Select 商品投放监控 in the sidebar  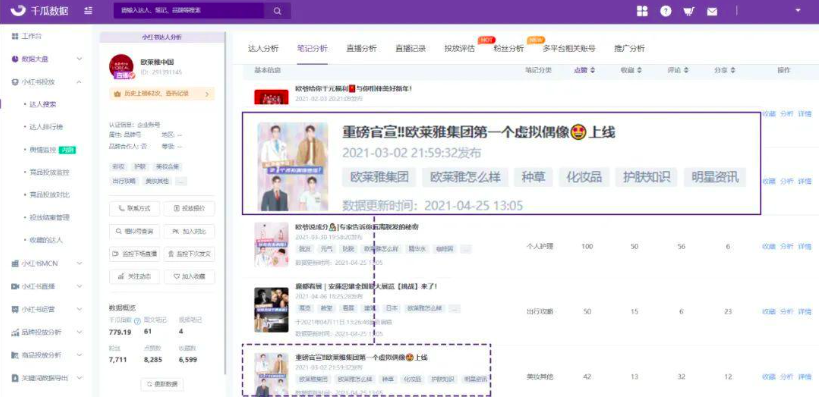[50, 172]
